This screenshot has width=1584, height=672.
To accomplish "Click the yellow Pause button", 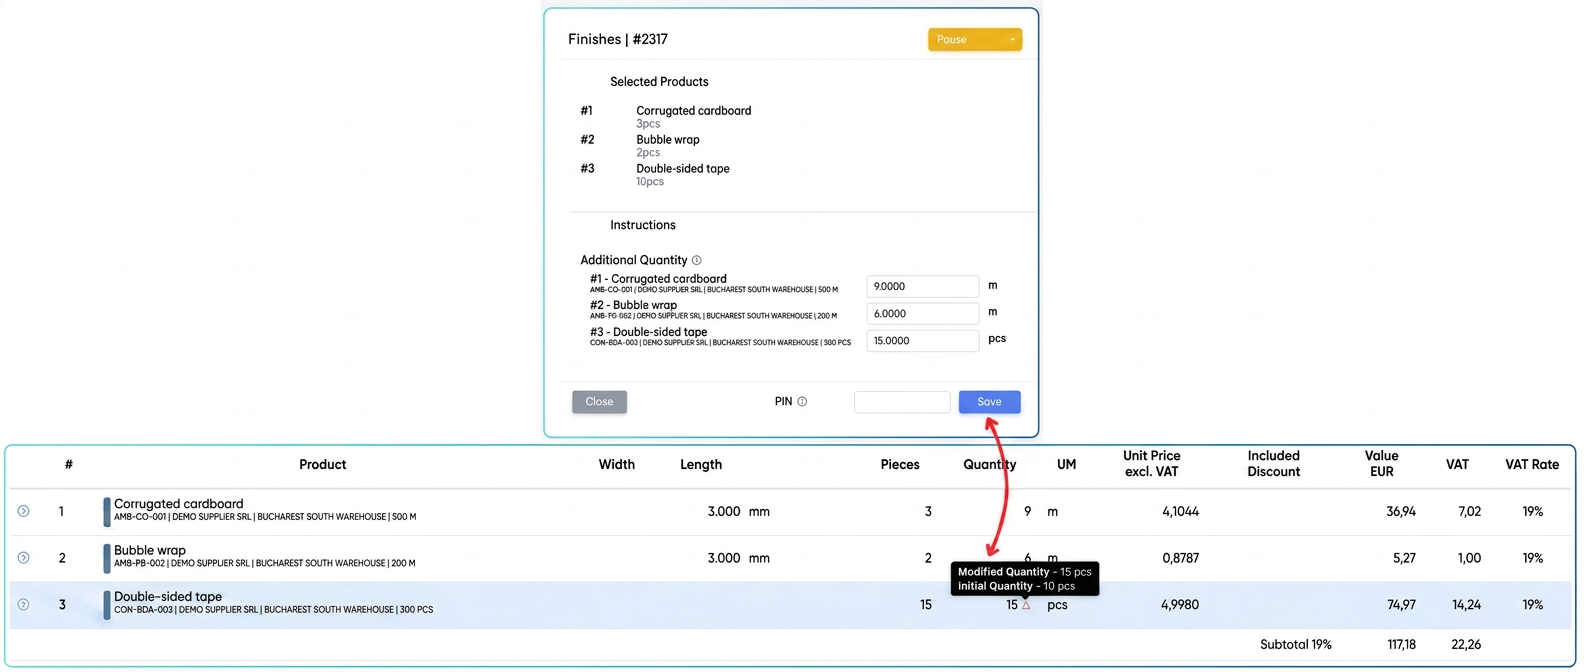I will click(x=966, y=40).
